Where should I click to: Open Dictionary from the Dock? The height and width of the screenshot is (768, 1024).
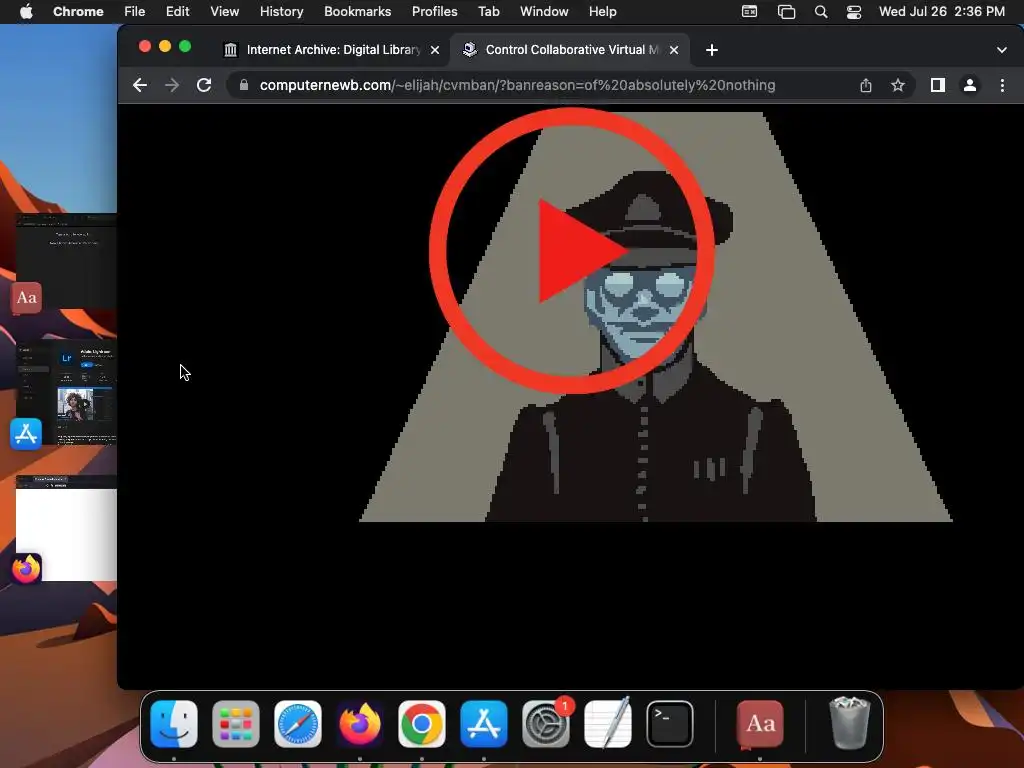[760, 724]
